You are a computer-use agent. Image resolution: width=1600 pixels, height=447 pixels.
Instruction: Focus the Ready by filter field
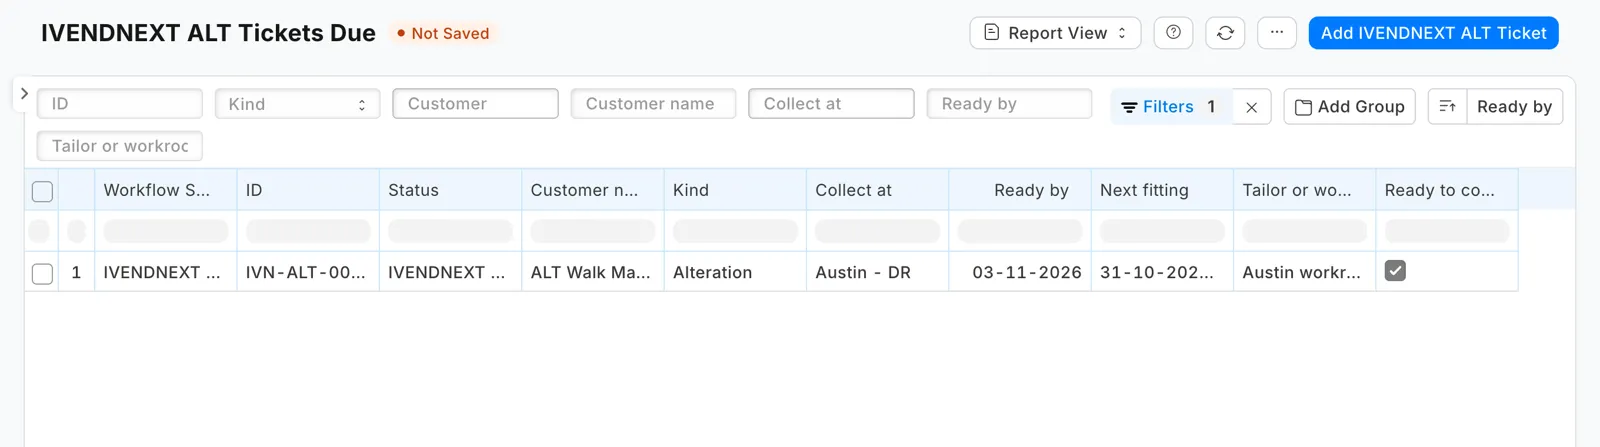(x=1009, y=104)
